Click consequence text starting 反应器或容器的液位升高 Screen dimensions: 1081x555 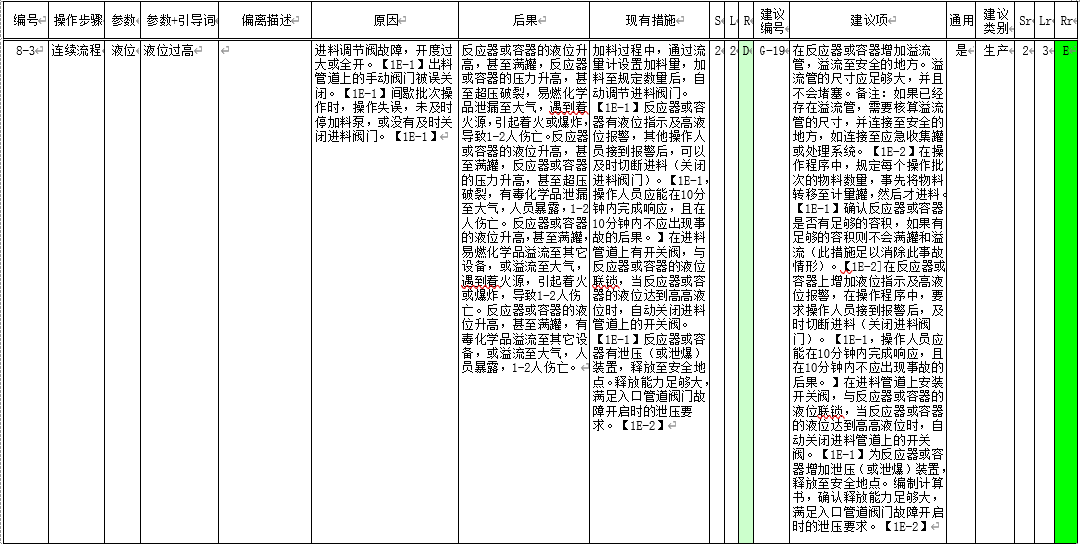(524, 209)
